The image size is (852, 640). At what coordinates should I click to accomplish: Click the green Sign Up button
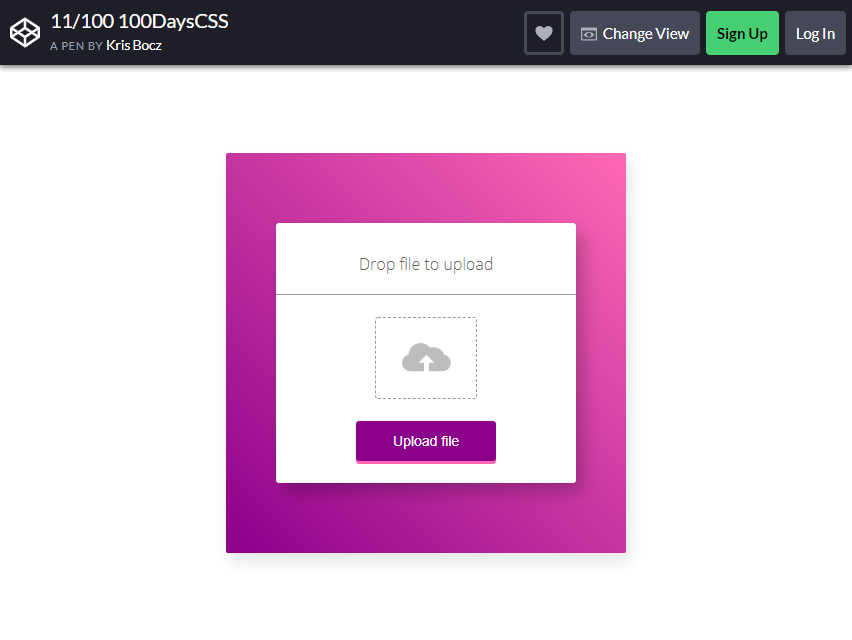[x=742, y=33]
